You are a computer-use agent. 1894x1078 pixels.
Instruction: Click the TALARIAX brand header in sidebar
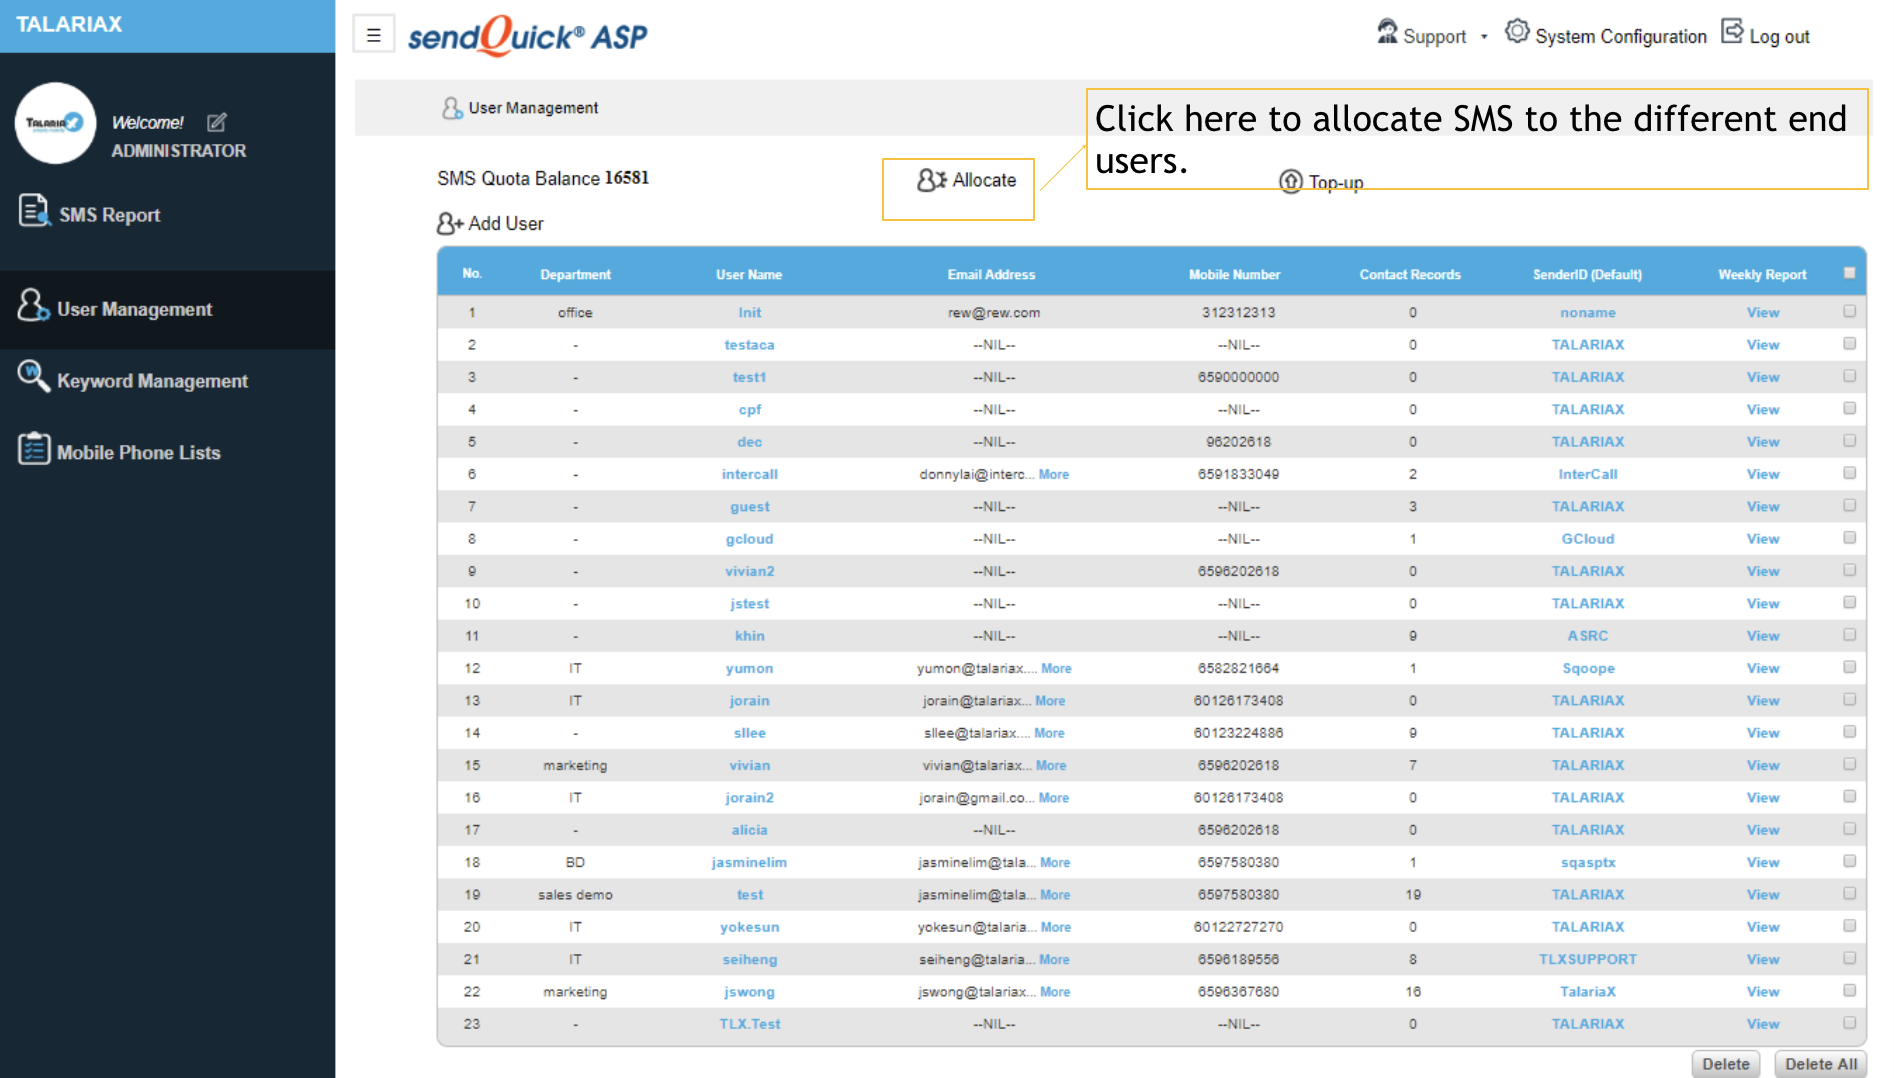pos(69,24)
